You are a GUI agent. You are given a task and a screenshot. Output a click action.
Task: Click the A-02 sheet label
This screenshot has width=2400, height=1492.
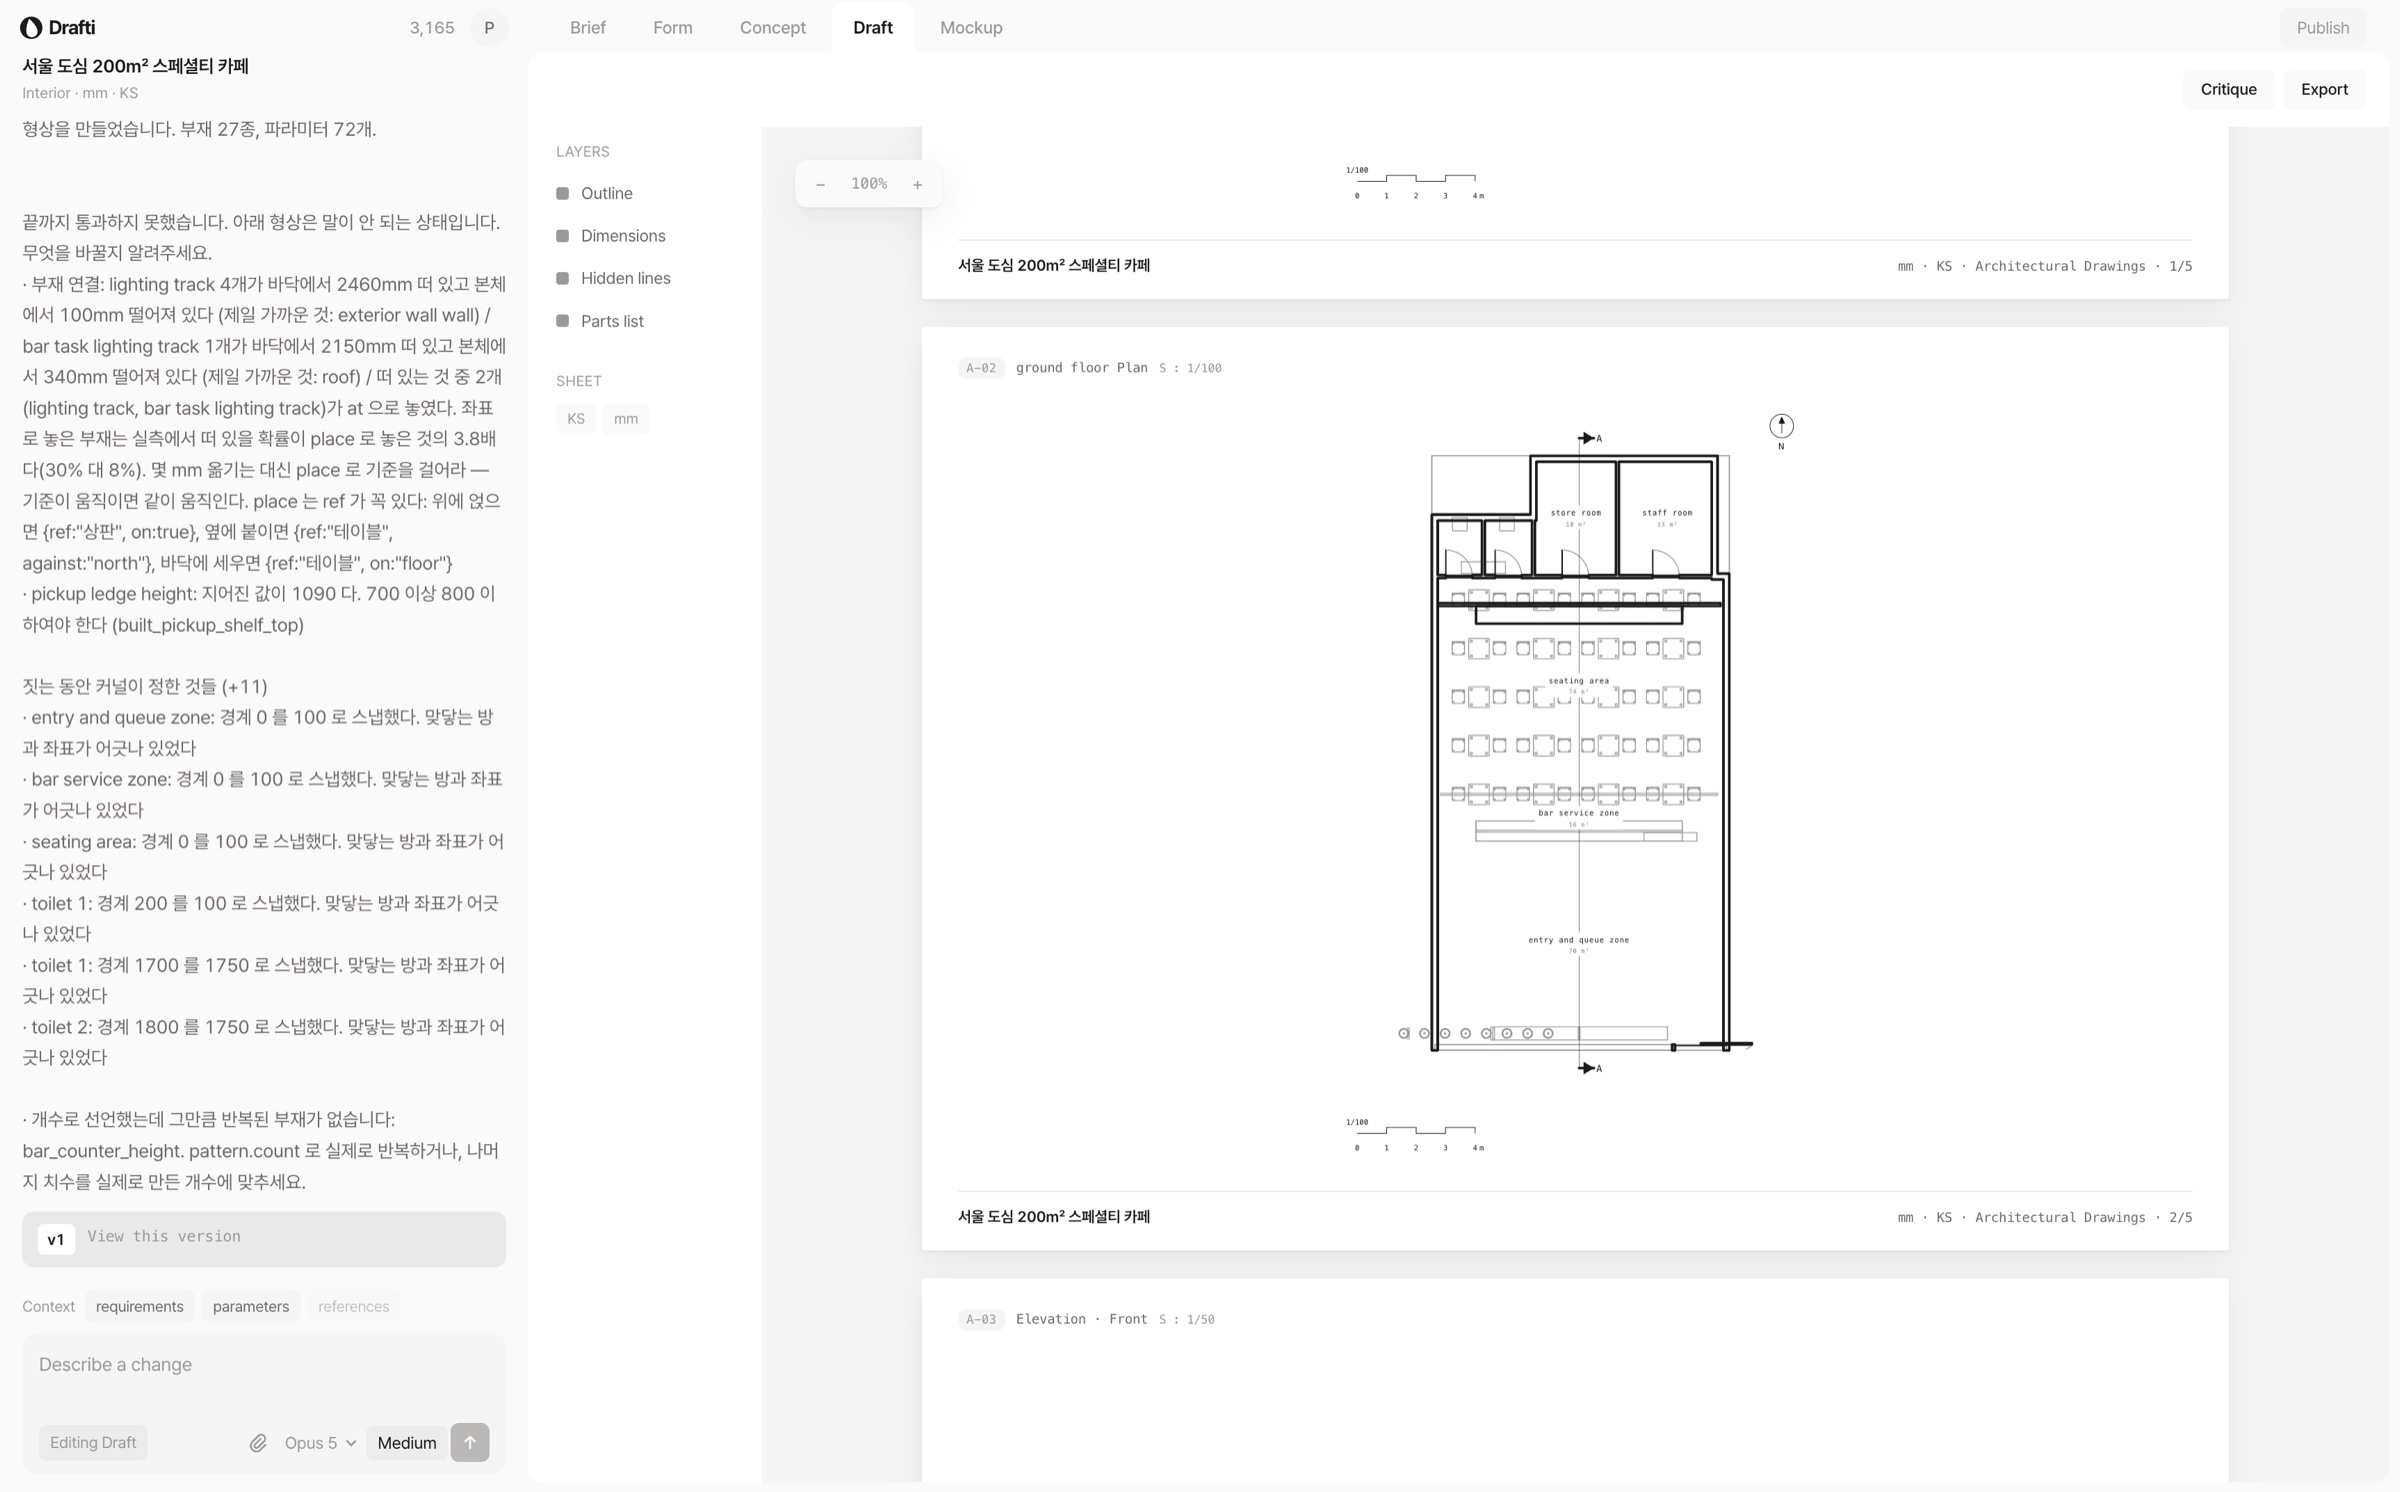pos(980,368)
